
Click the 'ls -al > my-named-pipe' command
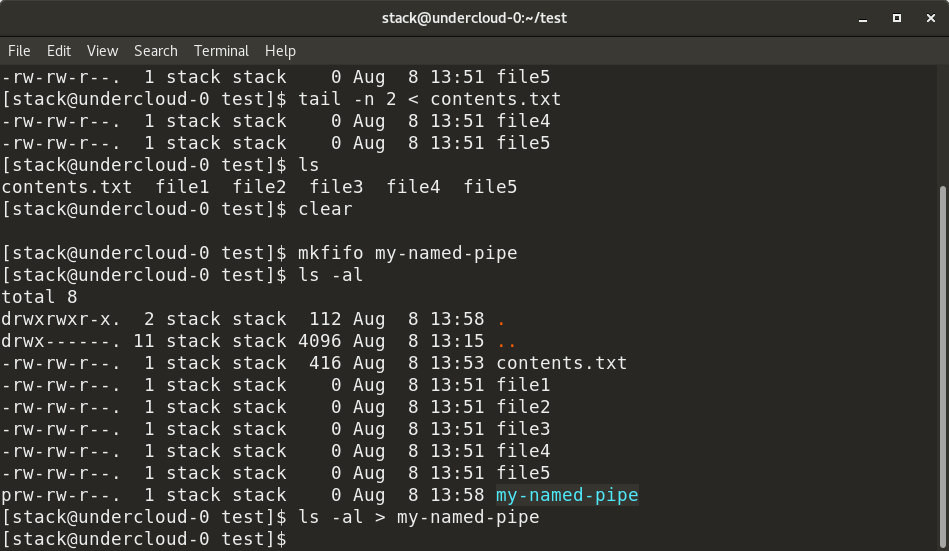(418, 517)
